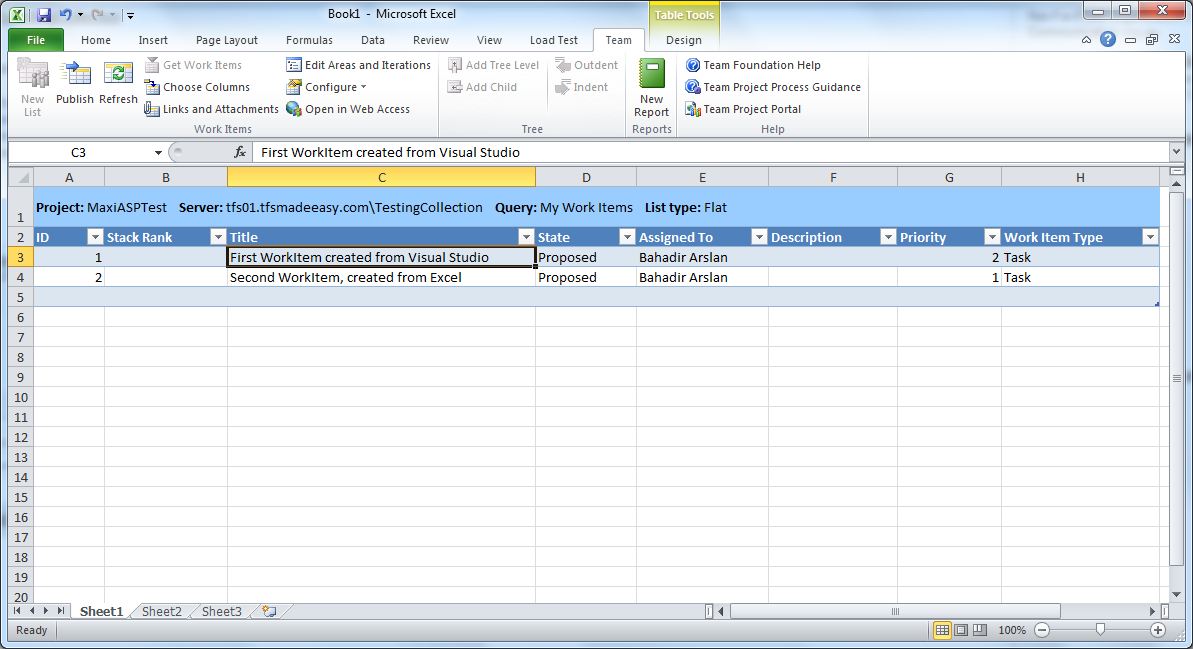
Task: Refresh the work item list
Action: [x=118, y=84]
